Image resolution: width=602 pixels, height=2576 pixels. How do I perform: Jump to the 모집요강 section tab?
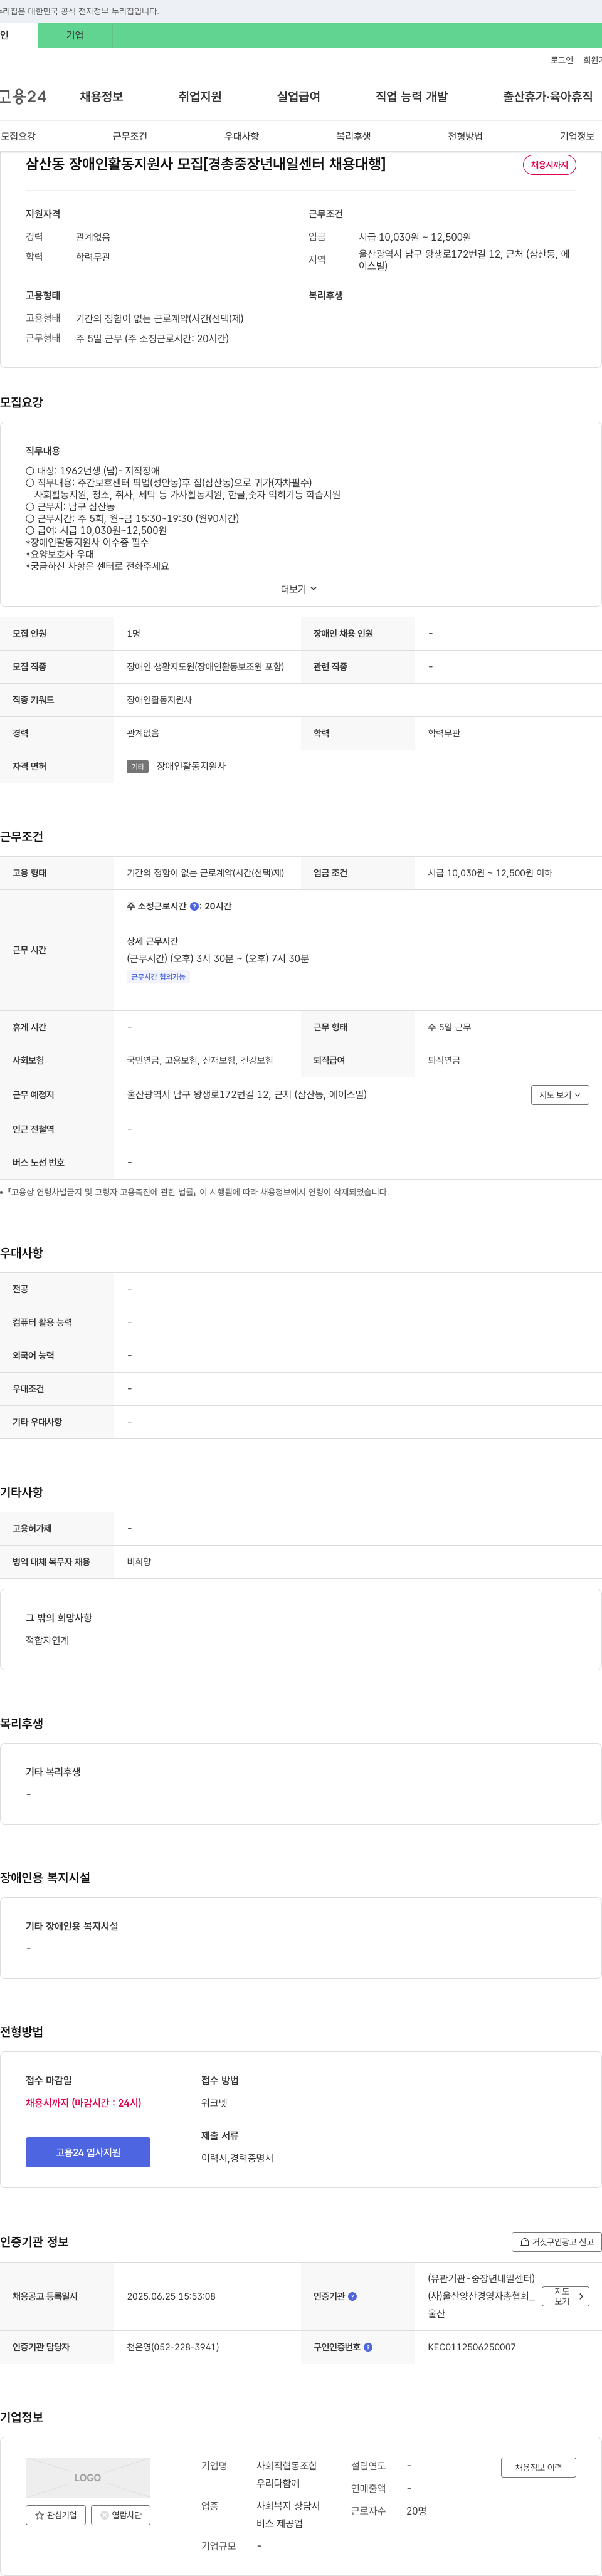(18, 136)
